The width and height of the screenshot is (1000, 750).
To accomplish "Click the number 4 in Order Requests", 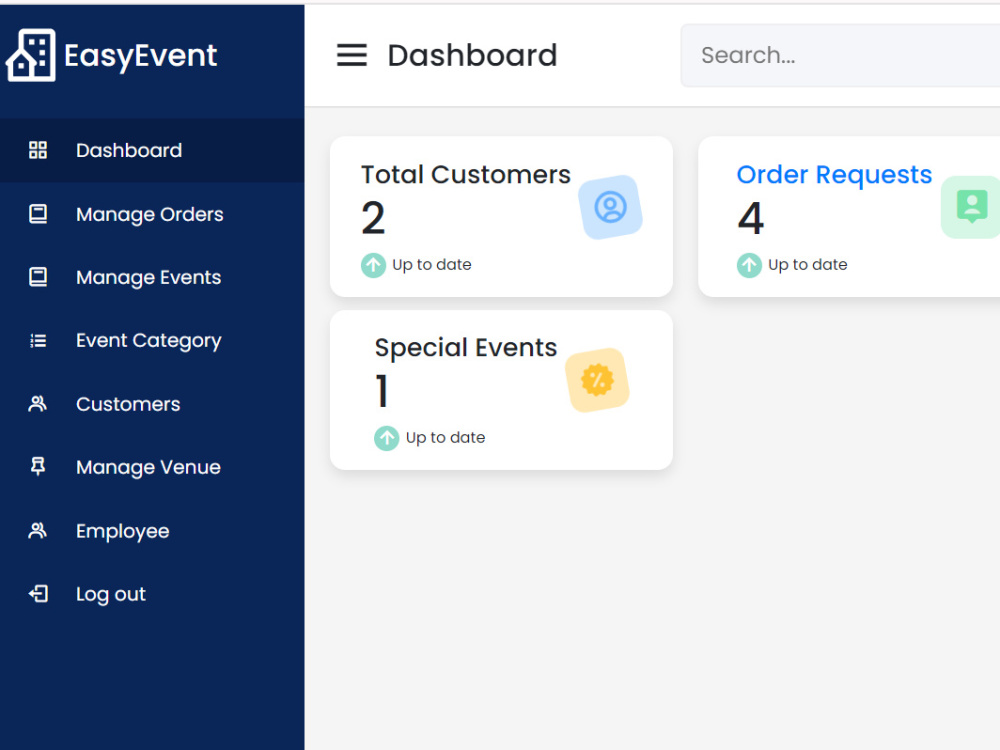I will coord(751,218).
